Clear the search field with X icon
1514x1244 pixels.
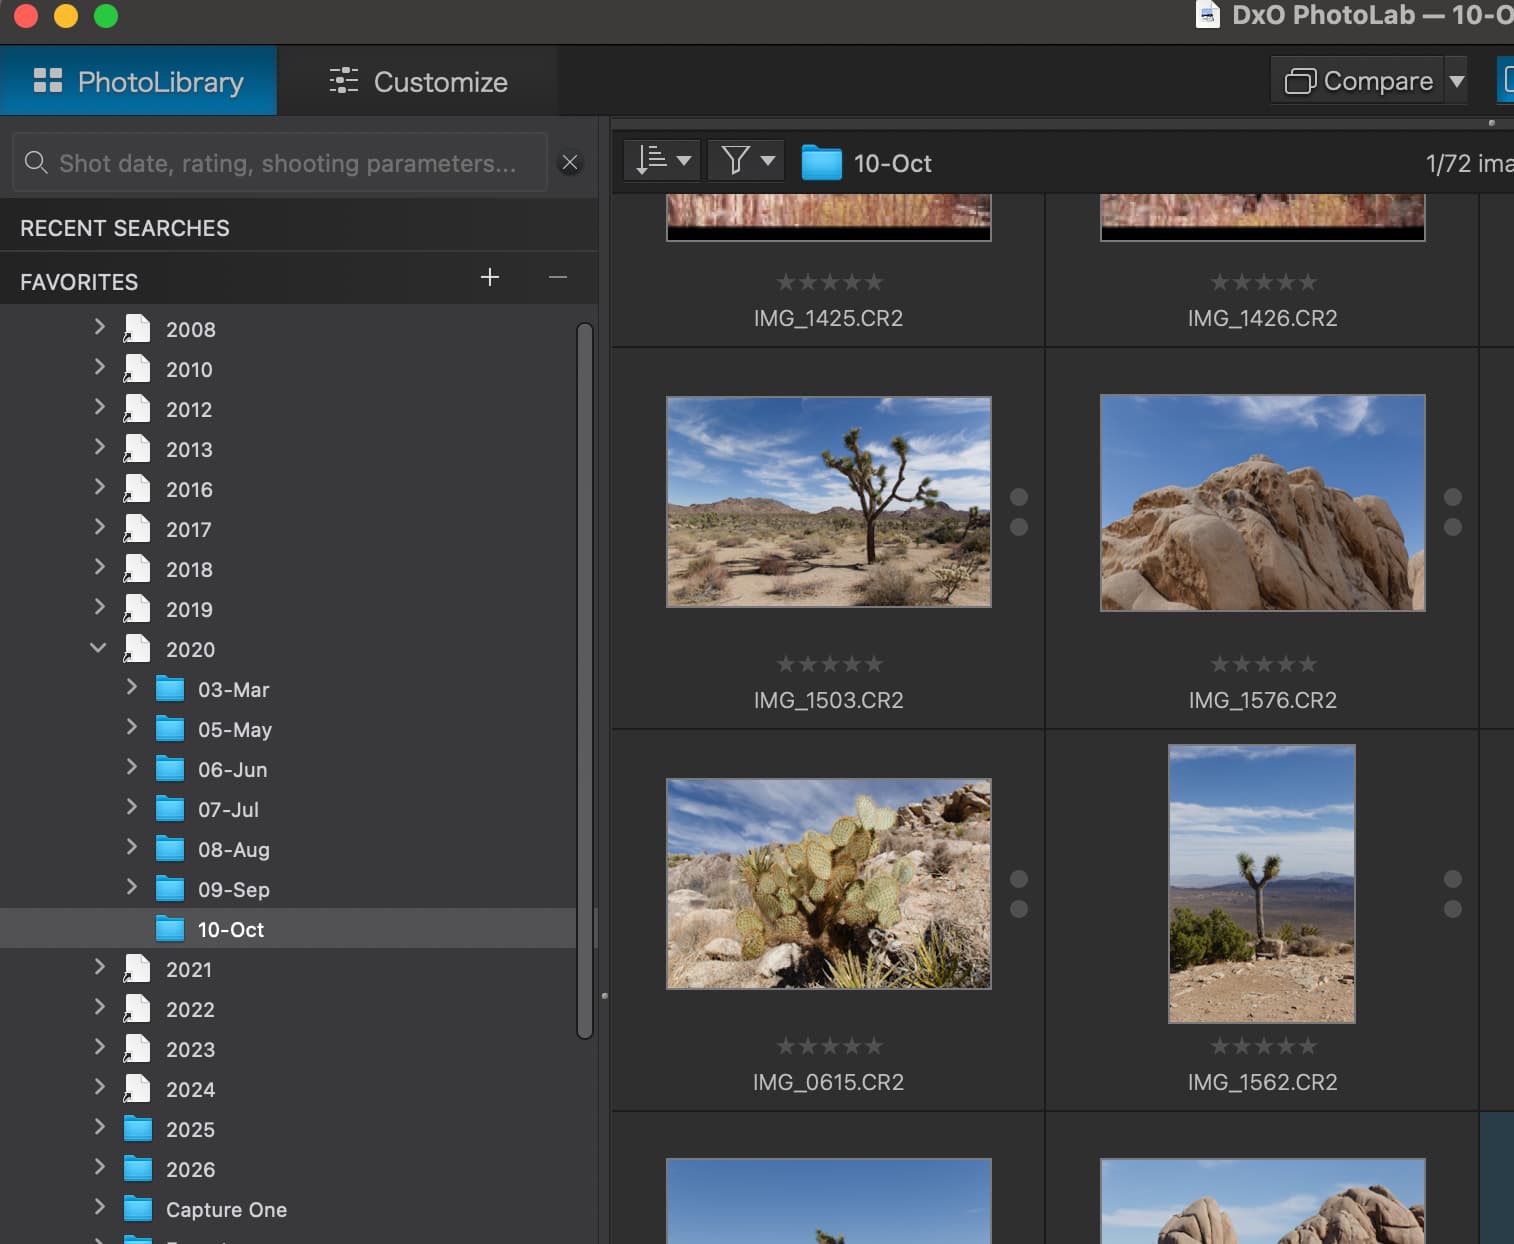[x=570, y=163]
